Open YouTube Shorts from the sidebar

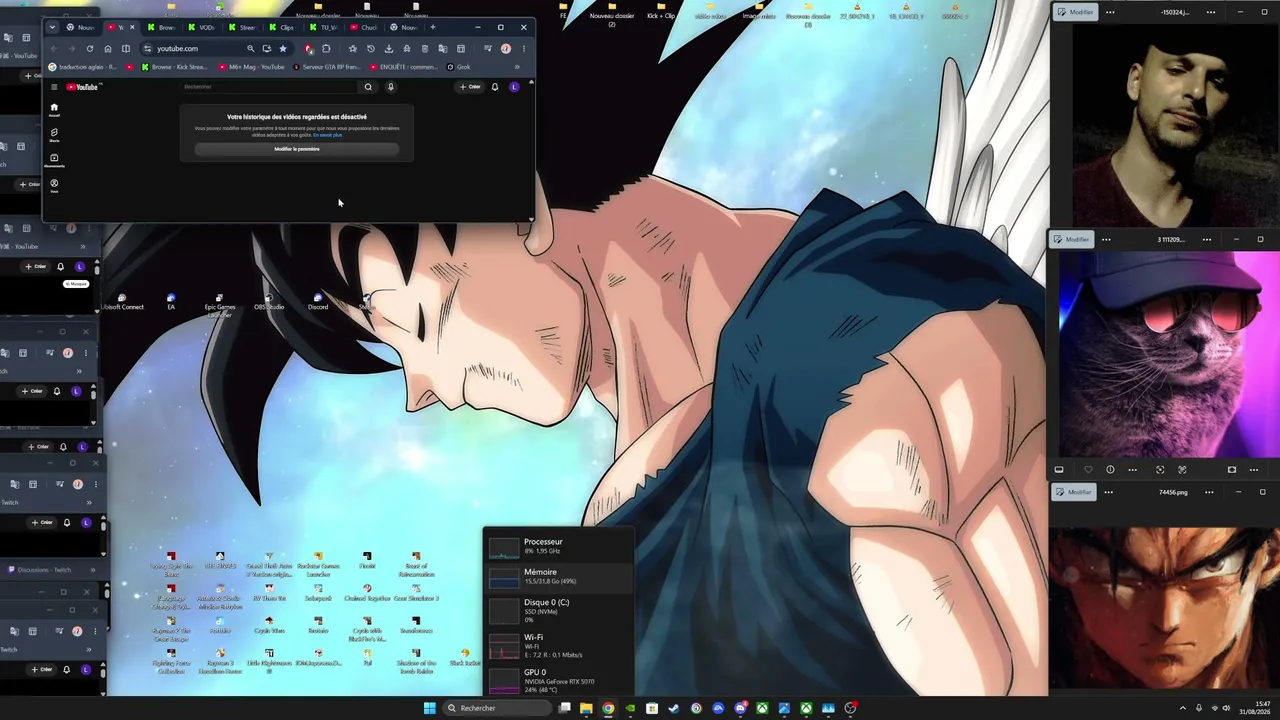pyautogui.click(x=54, y=135)
